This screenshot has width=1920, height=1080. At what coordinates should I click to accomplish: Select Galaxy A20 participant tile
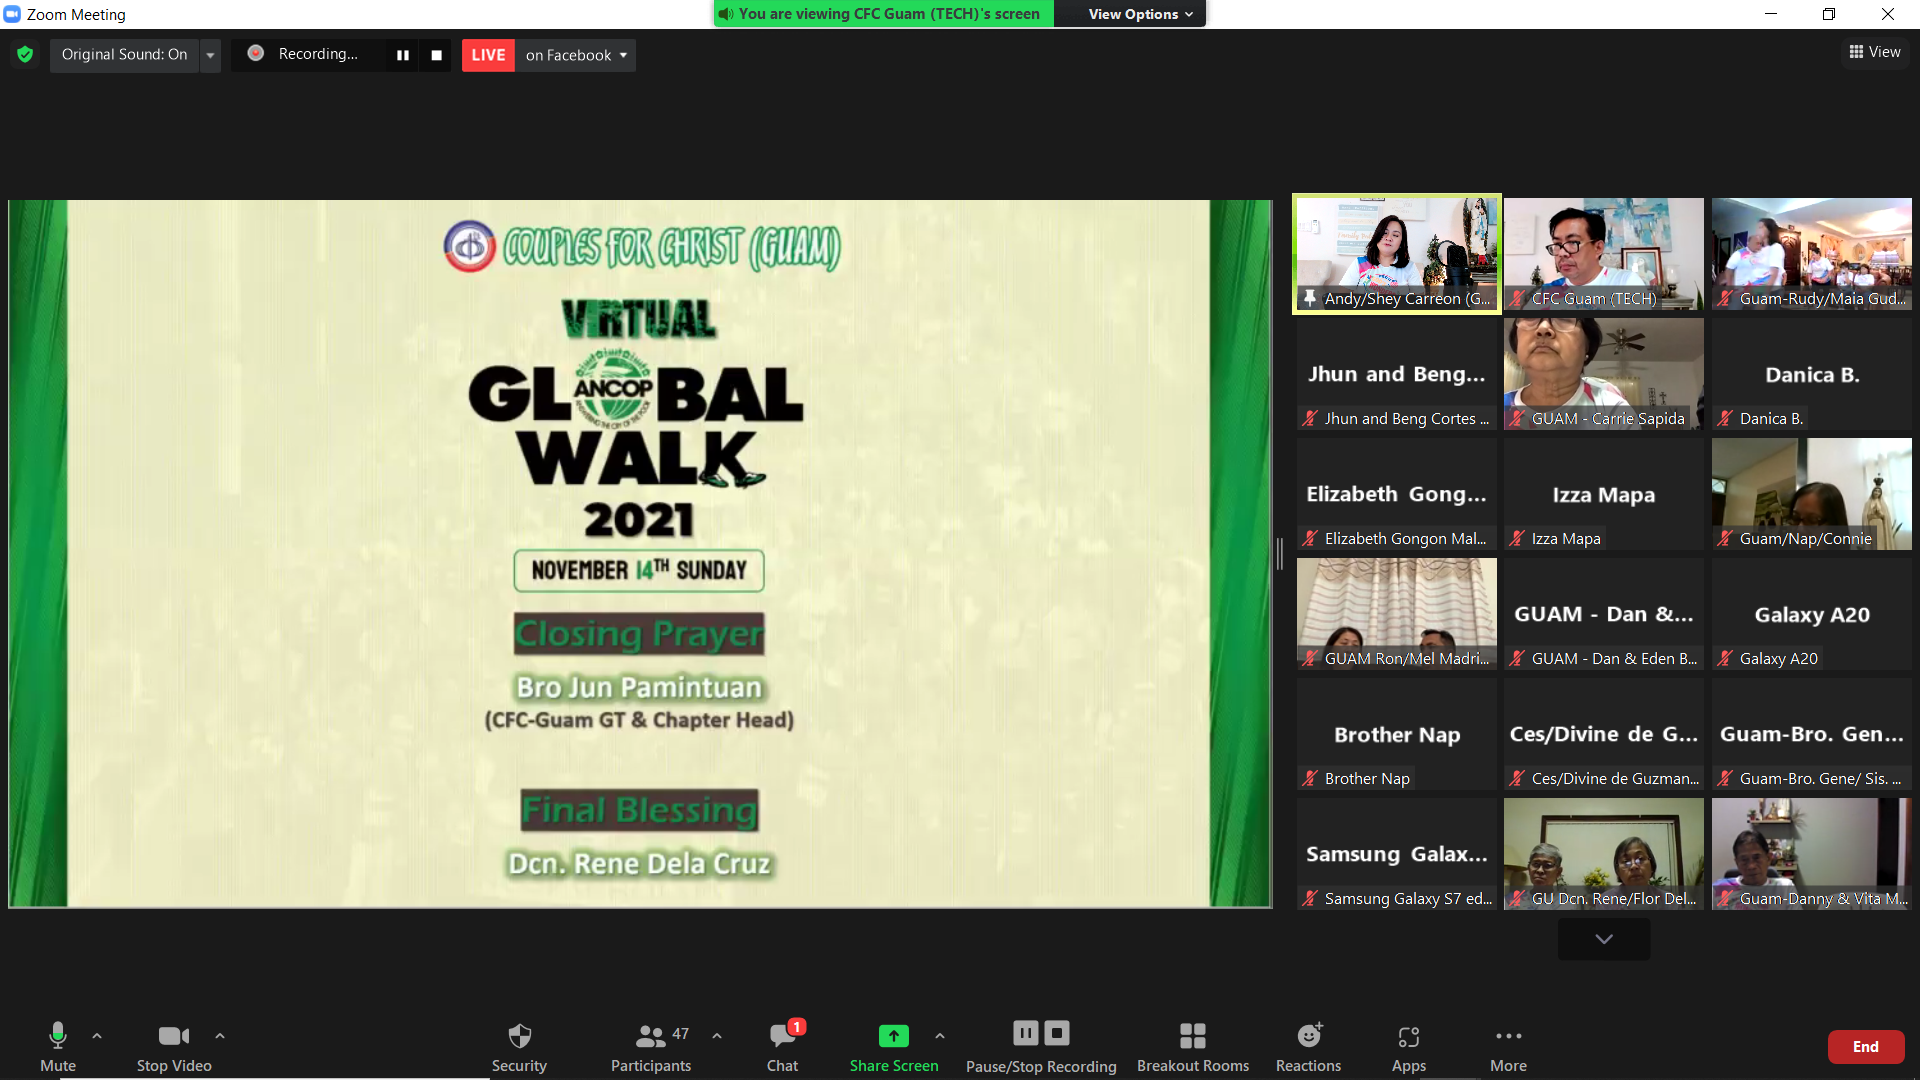[1811, 614]
